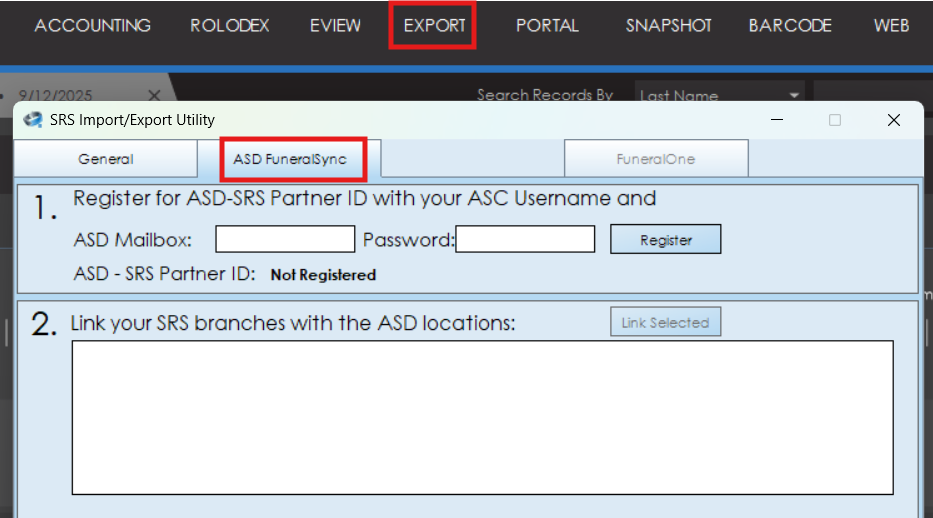This screenshot has height=518, width=933.
Task: Click the 'Not Registered' Partner ID text
Action: 323,275
